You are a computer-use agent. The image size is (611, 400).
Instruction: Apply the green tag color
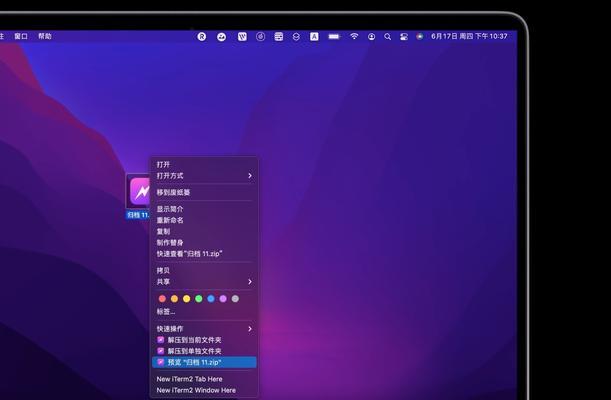[199, 299]
